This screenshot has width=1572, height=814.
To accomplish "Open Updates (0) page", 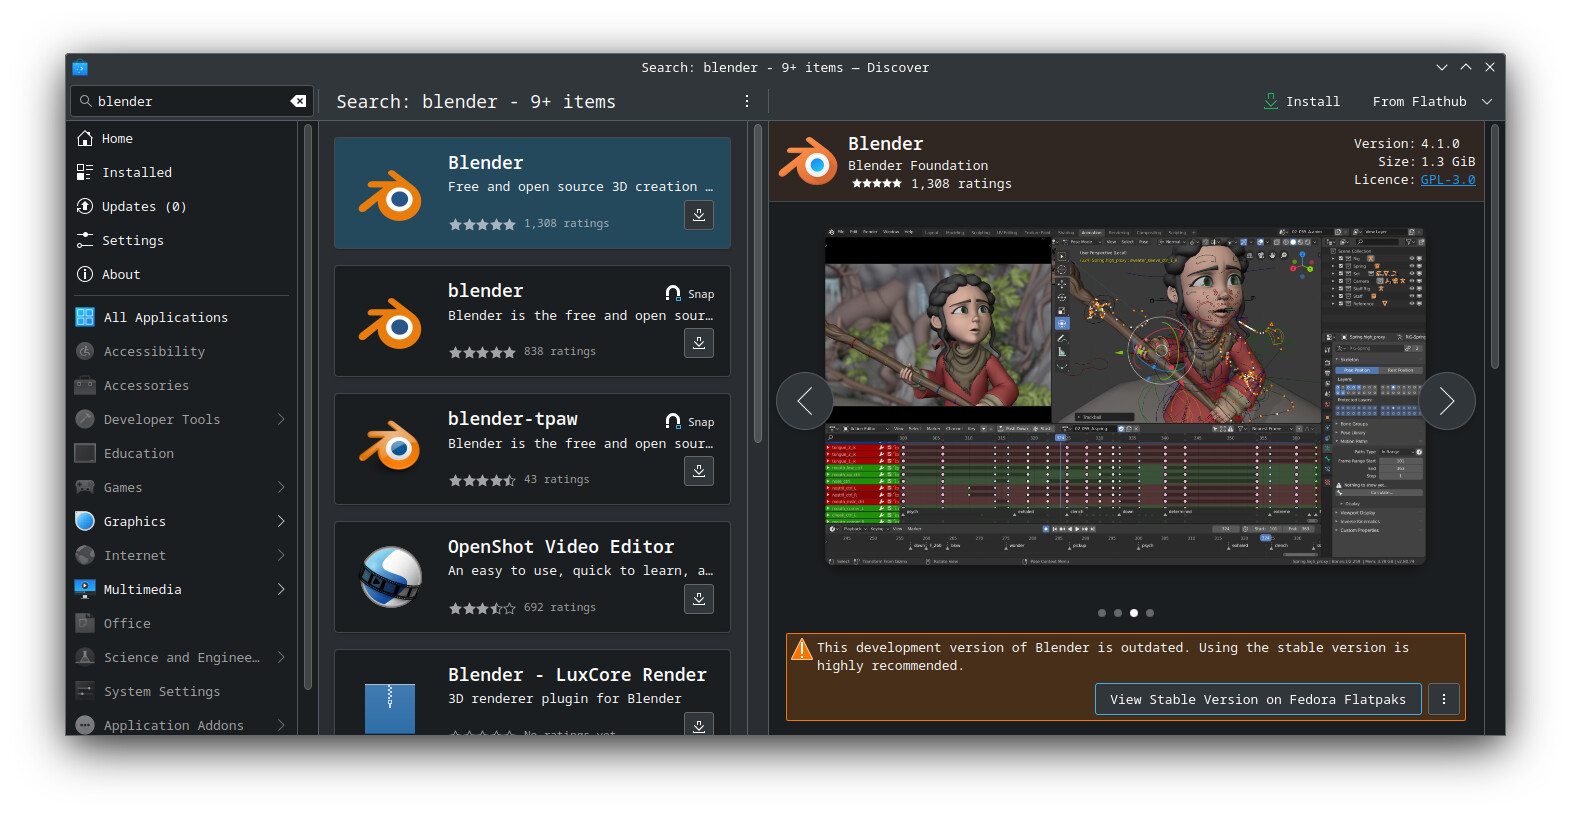I will coord(184,207).
